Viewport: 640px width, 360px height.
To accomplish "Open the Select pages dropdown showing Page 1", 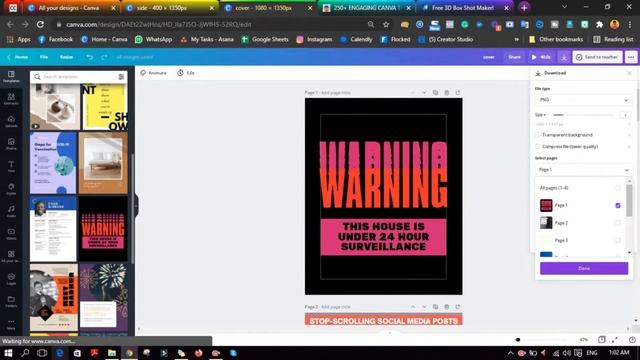I will [x=584, y=169].
